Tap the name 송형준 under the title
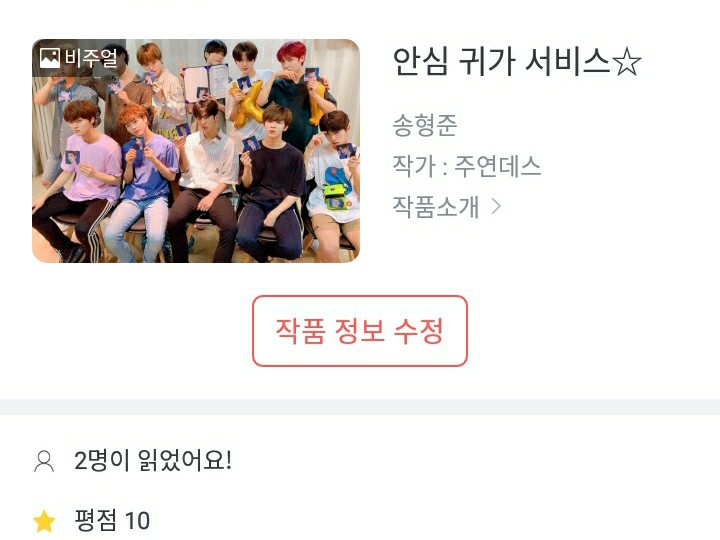The image size is (720, 540). coord(425,125)
